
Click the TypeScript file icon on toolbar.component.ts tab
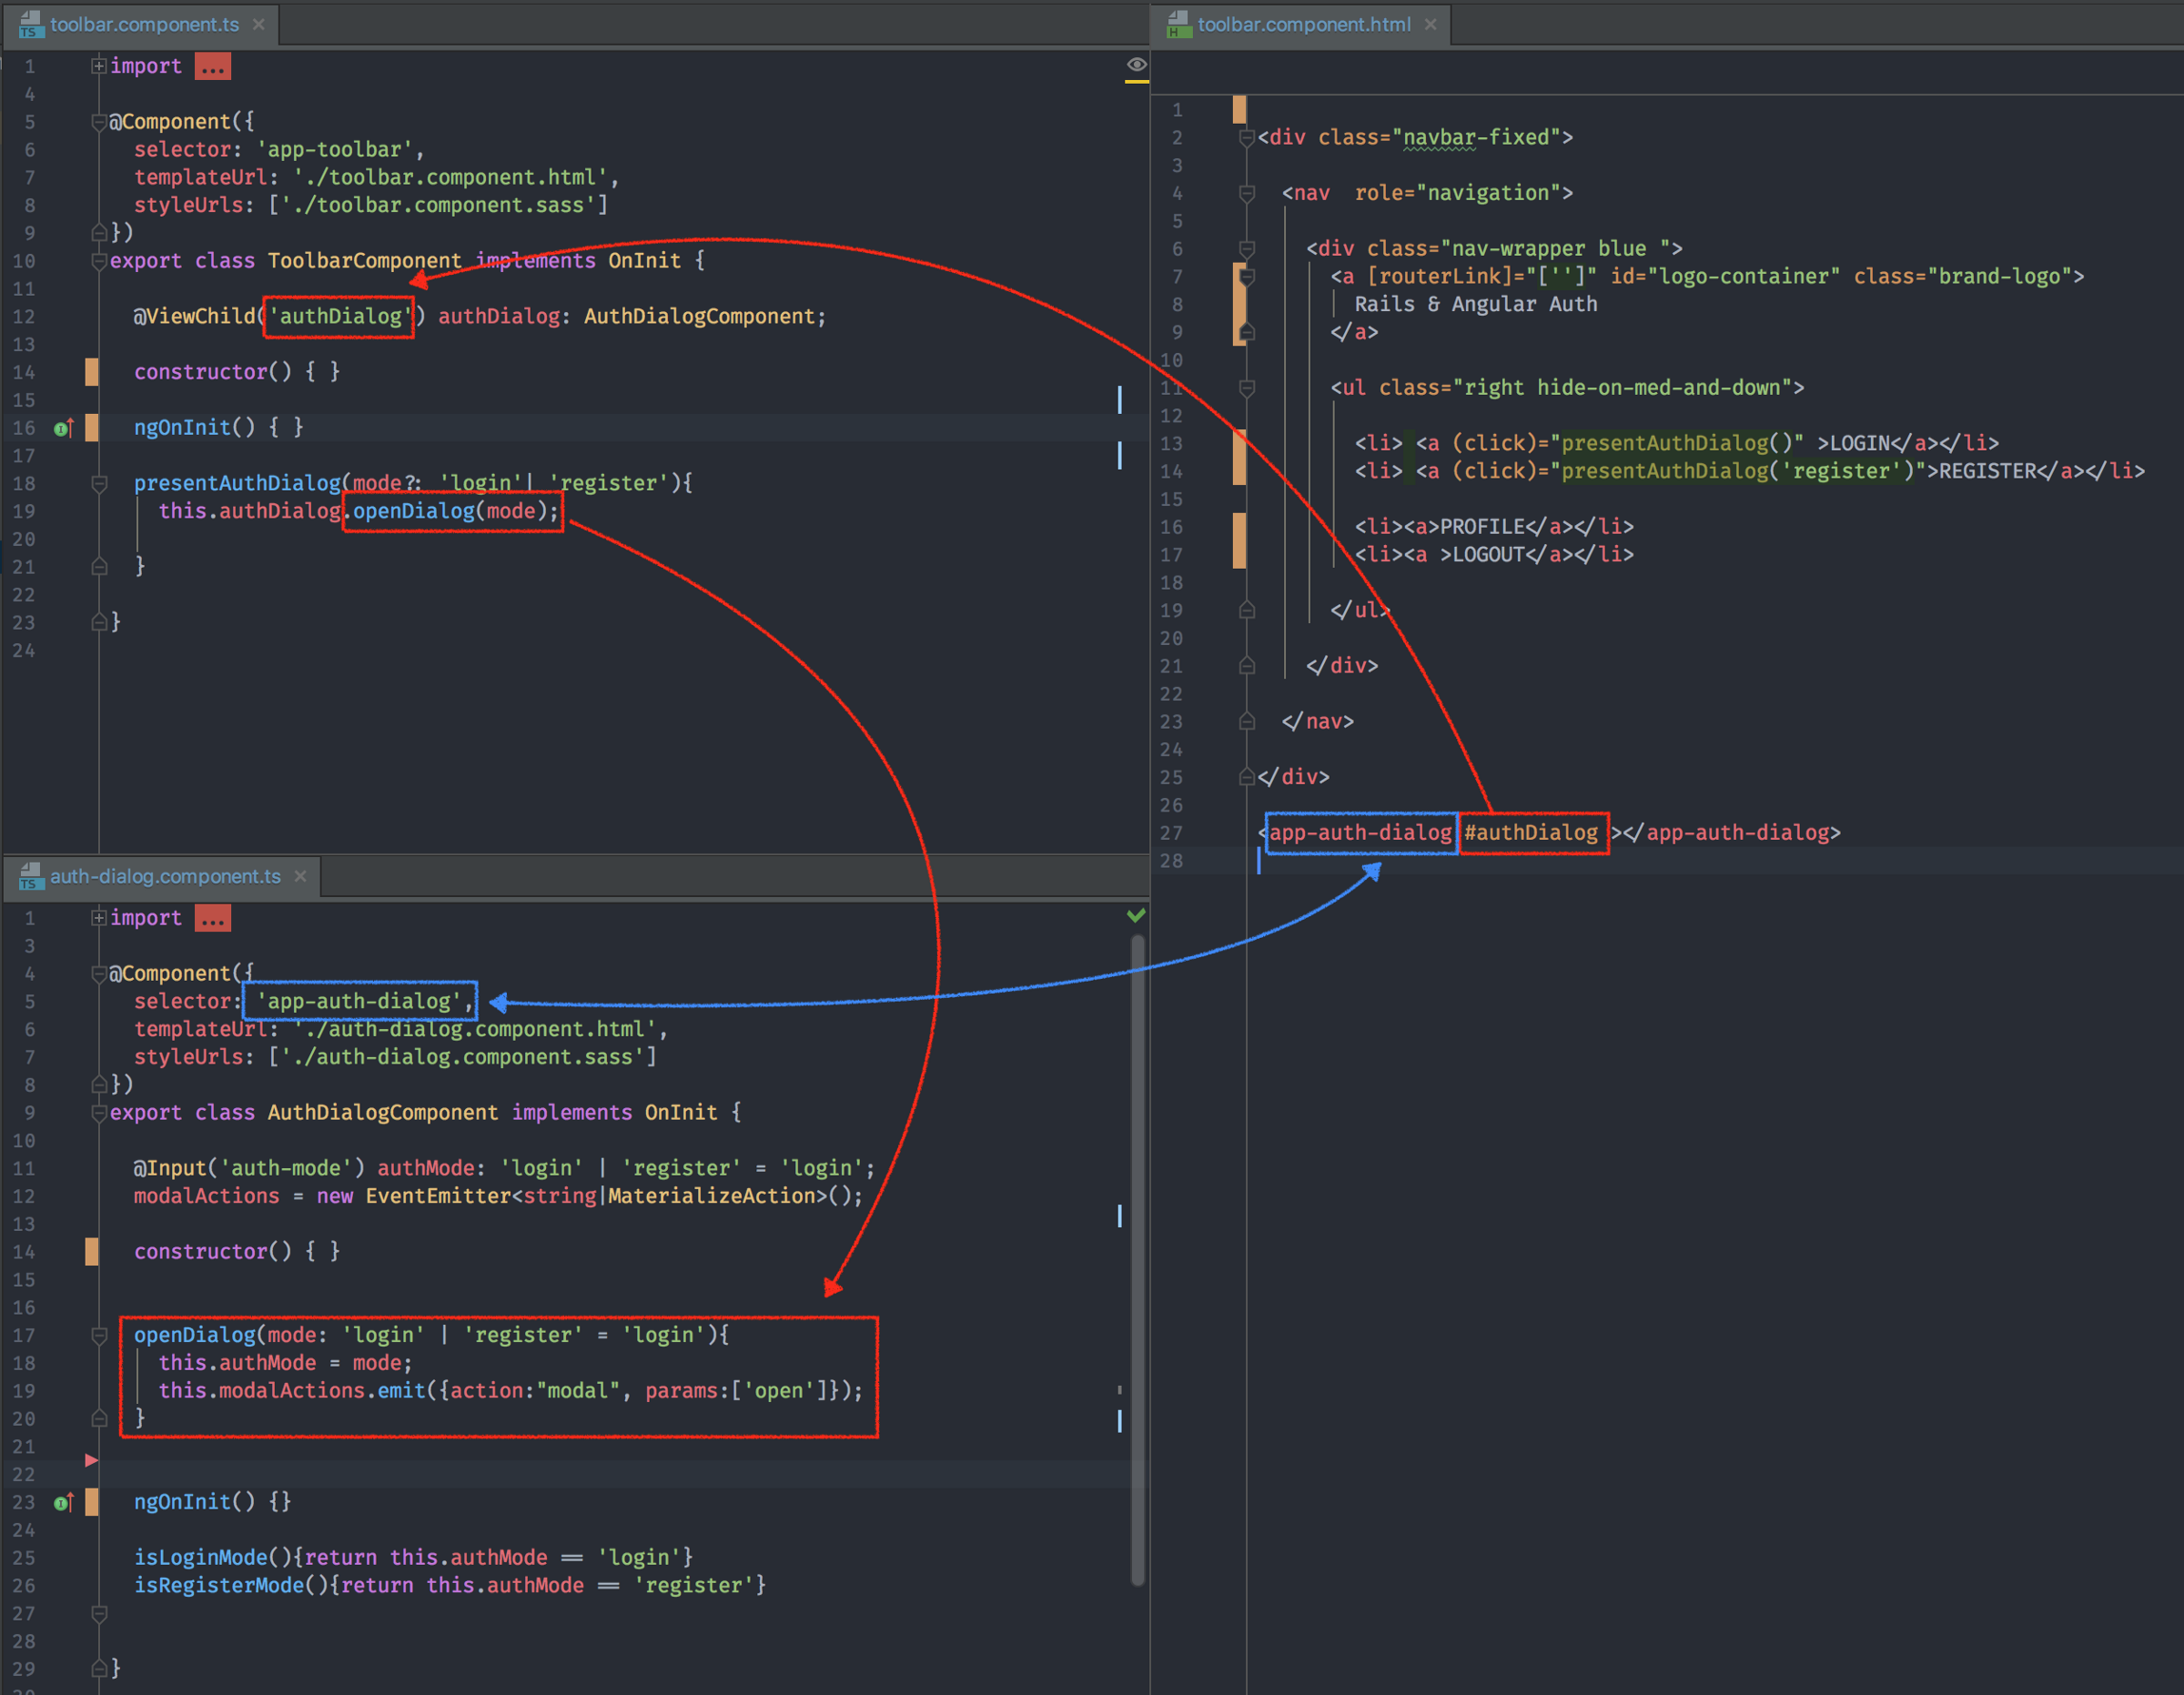click(x=30, y=24)
